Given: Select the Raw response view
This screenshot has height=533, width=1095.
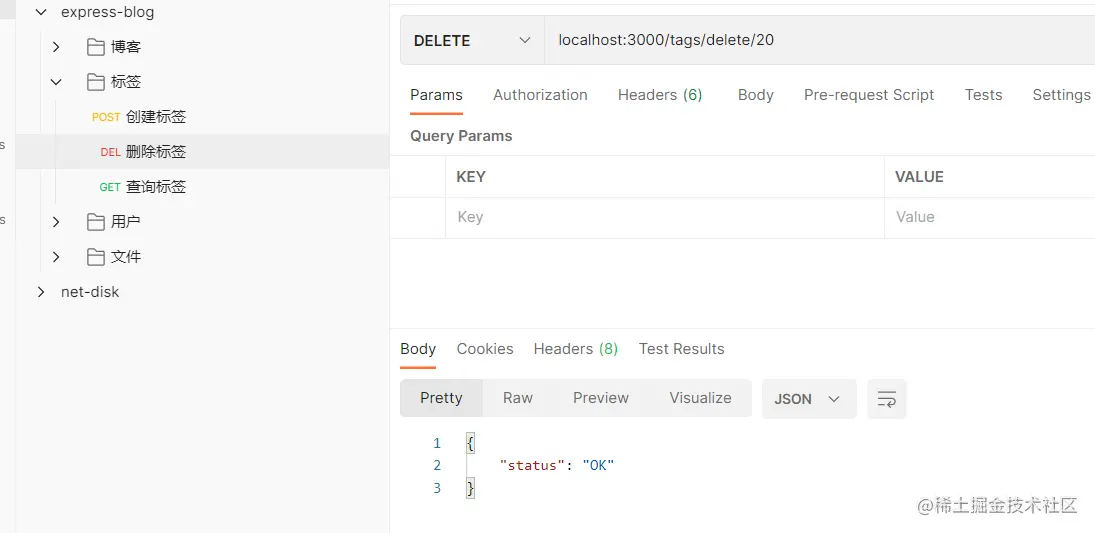Looking at the screenshot, I should coord(517,398).
